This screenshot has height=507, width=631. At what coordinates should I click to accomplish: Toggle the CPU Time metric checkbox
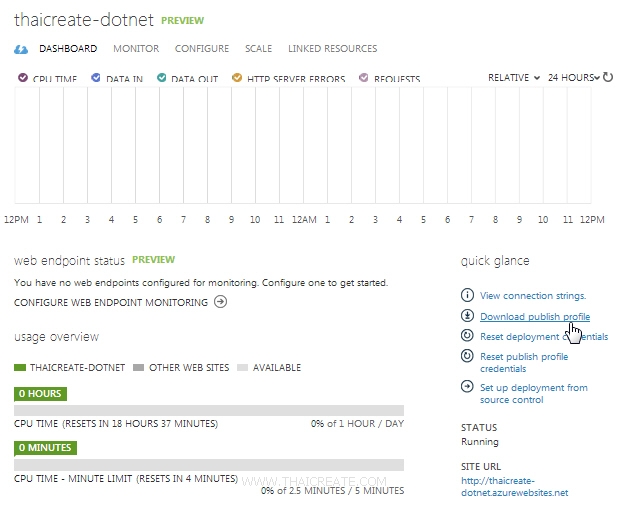coord(23,77)
